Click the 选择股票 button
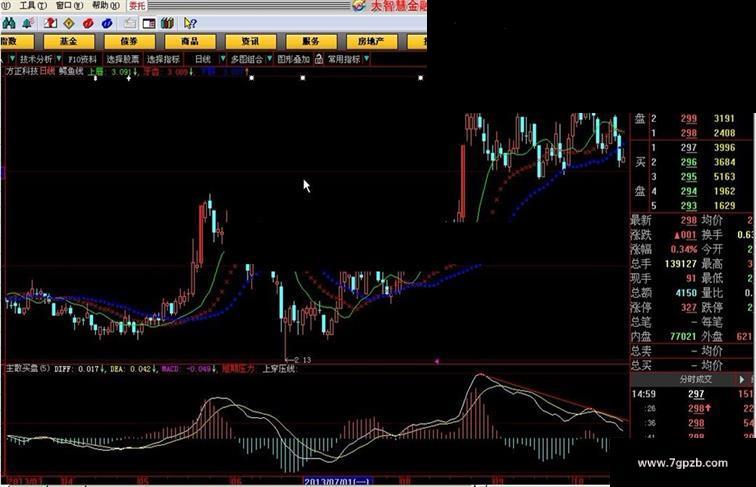756x487 pixels. (x=123, y=59)
